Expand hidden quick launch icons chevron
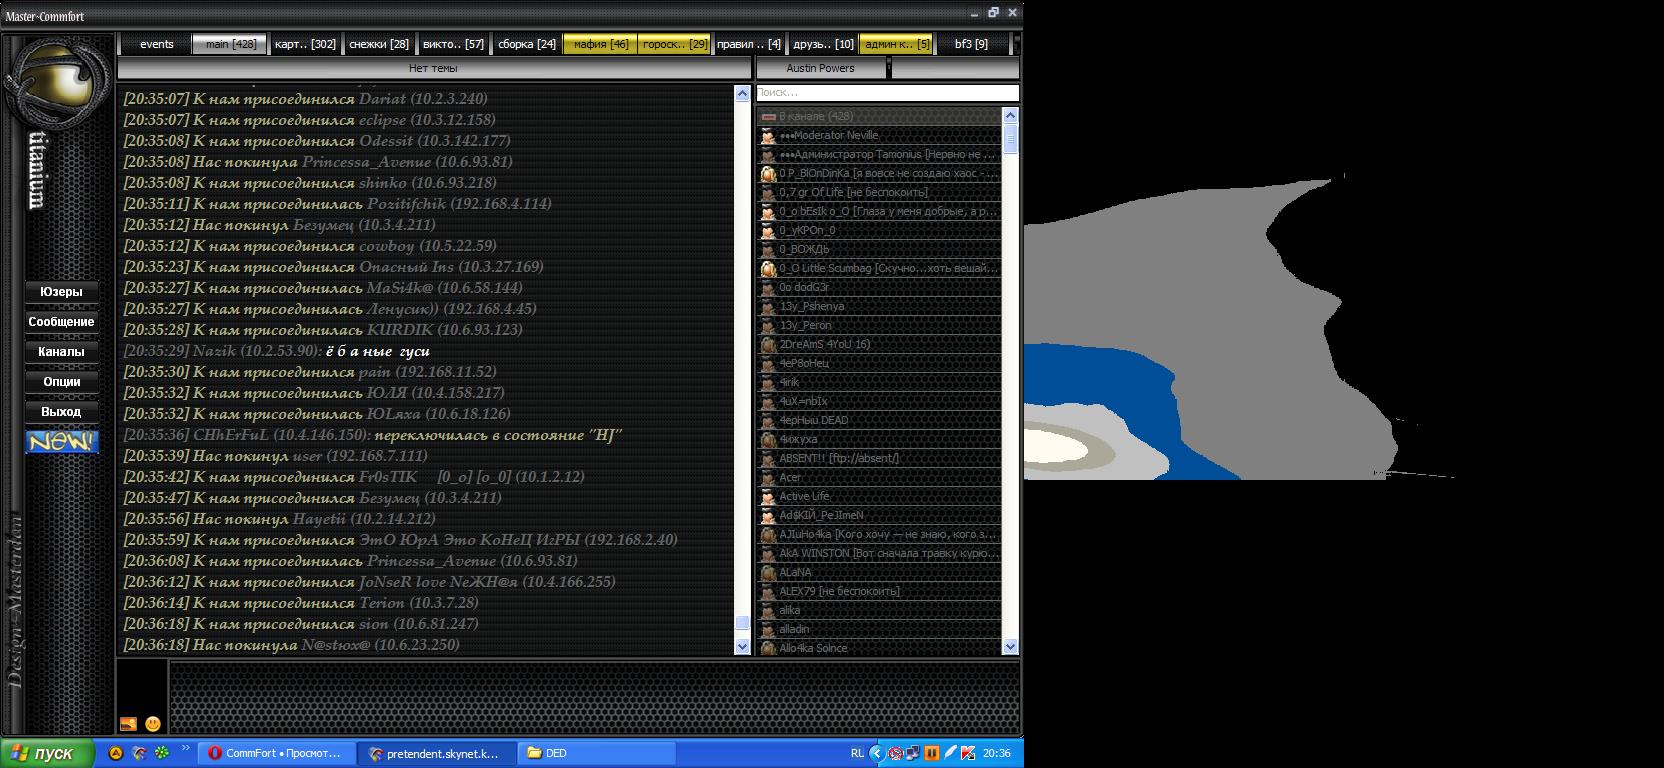The width and height of the screenshot is (1664, 768). 186,749
